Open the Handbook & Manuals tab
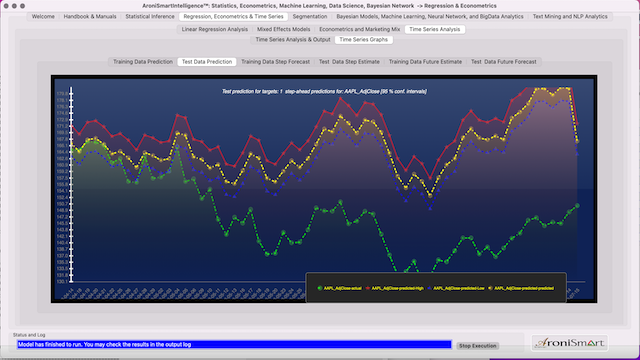 (90, 17)
